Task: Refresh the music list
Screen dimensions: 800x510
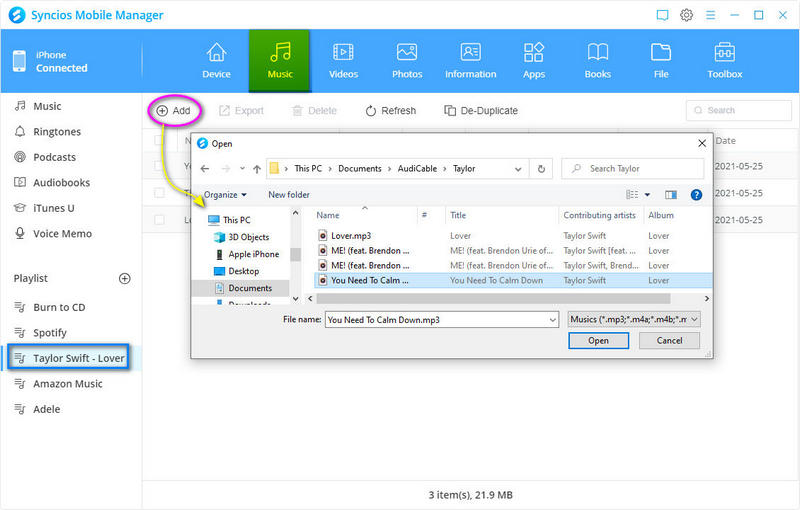Action: [391, 111]
